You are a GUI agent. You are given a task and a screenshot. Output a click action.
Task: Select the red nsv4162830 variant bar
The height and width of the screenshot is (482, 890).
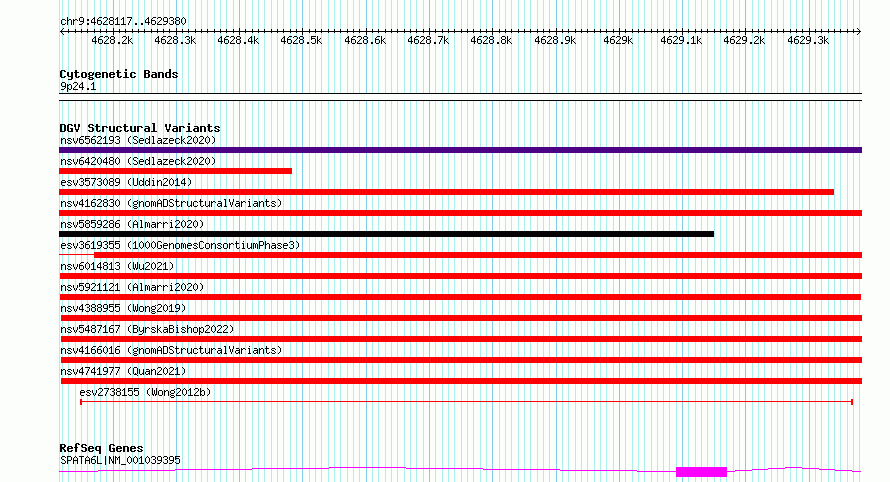[460, 213]
